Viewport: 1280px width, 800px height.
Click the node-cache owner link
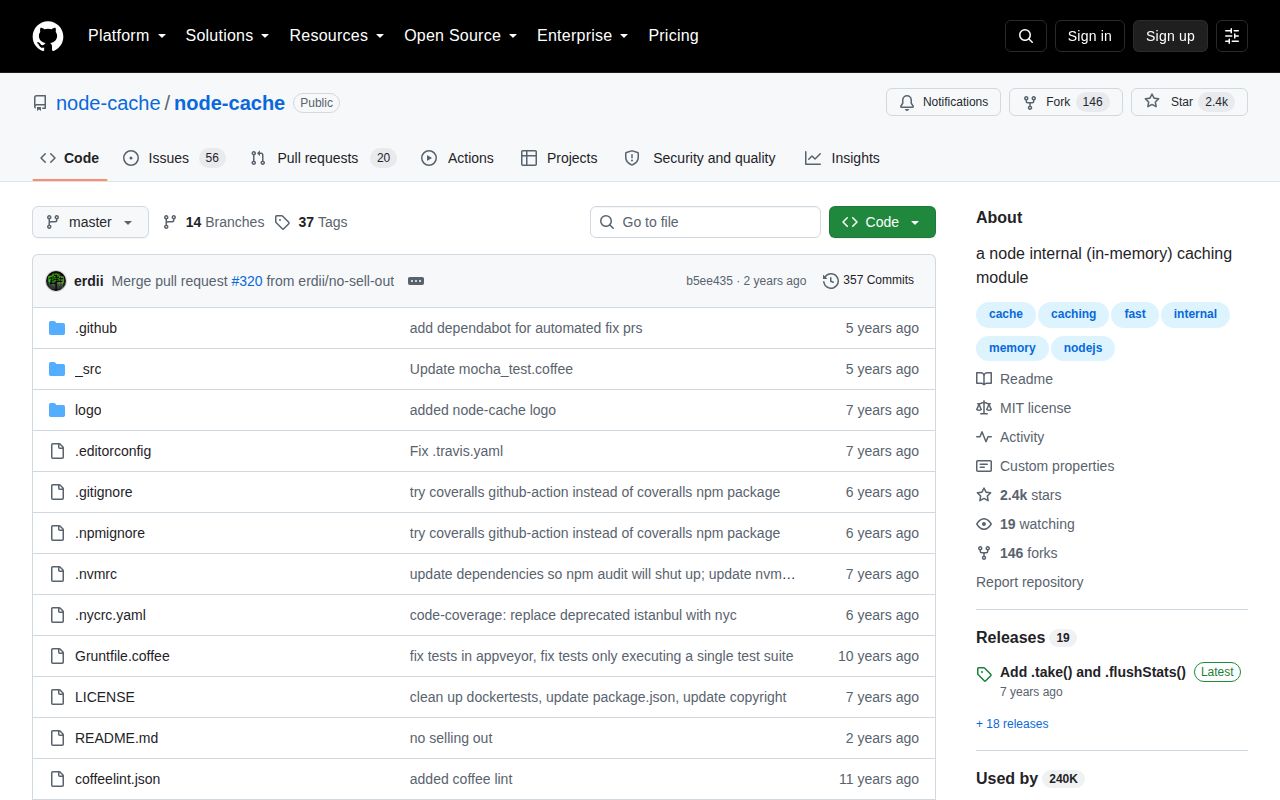(x=108, y=103)
